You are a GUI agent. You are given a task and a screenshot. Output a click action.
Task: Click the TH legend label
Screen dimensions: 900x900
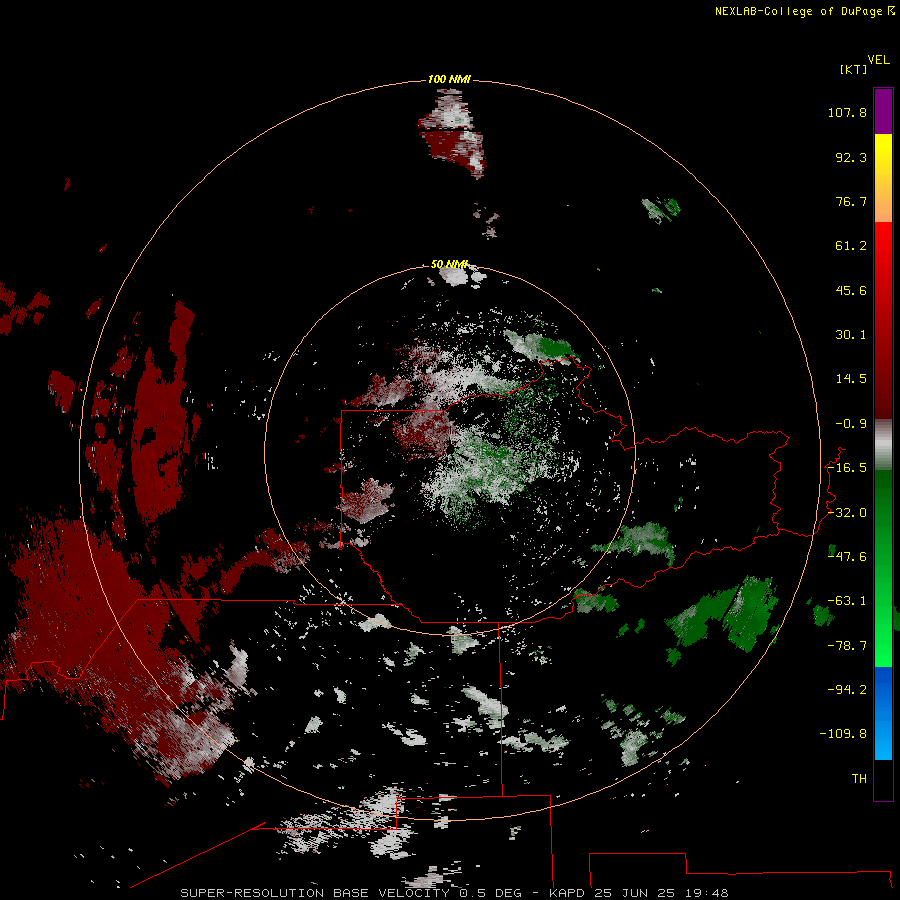coord(859,779)
